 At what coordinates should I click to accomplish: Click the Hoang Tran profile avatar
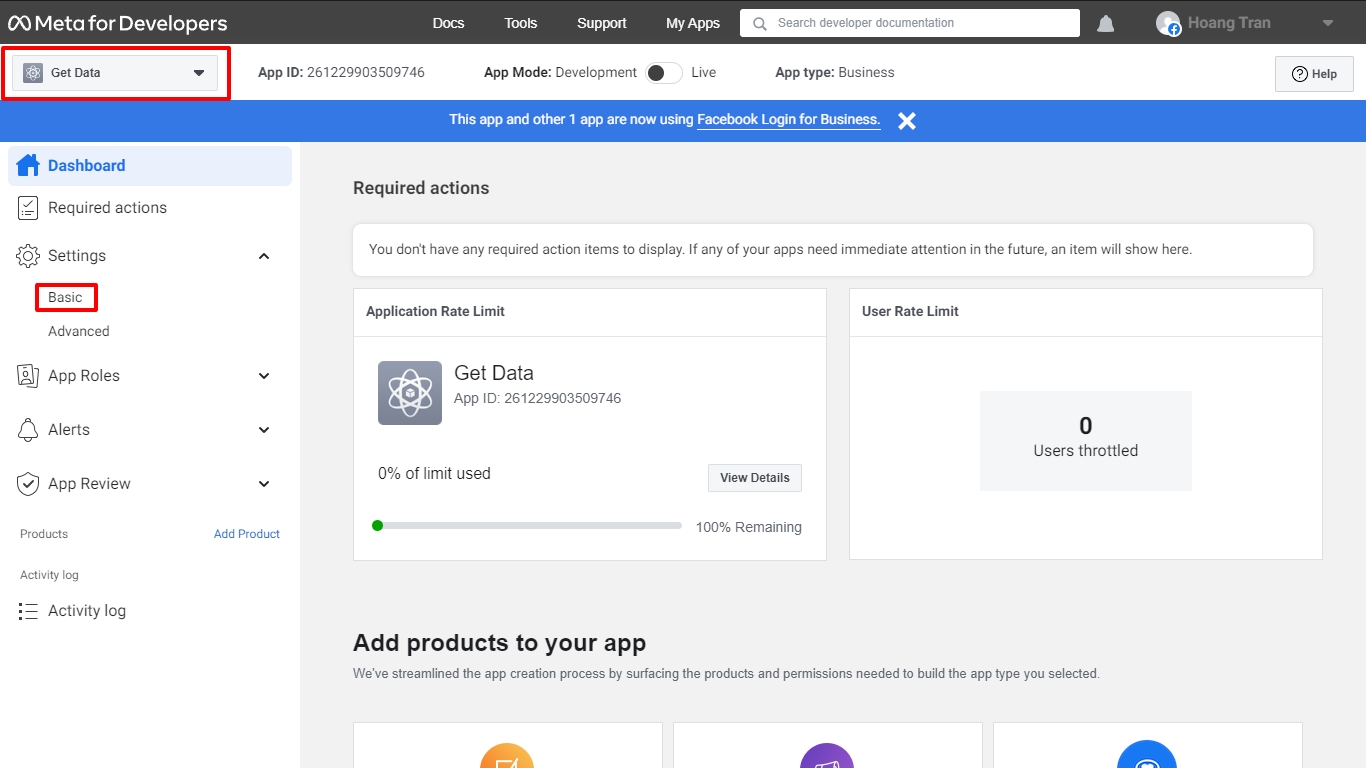pos(1168,23)
